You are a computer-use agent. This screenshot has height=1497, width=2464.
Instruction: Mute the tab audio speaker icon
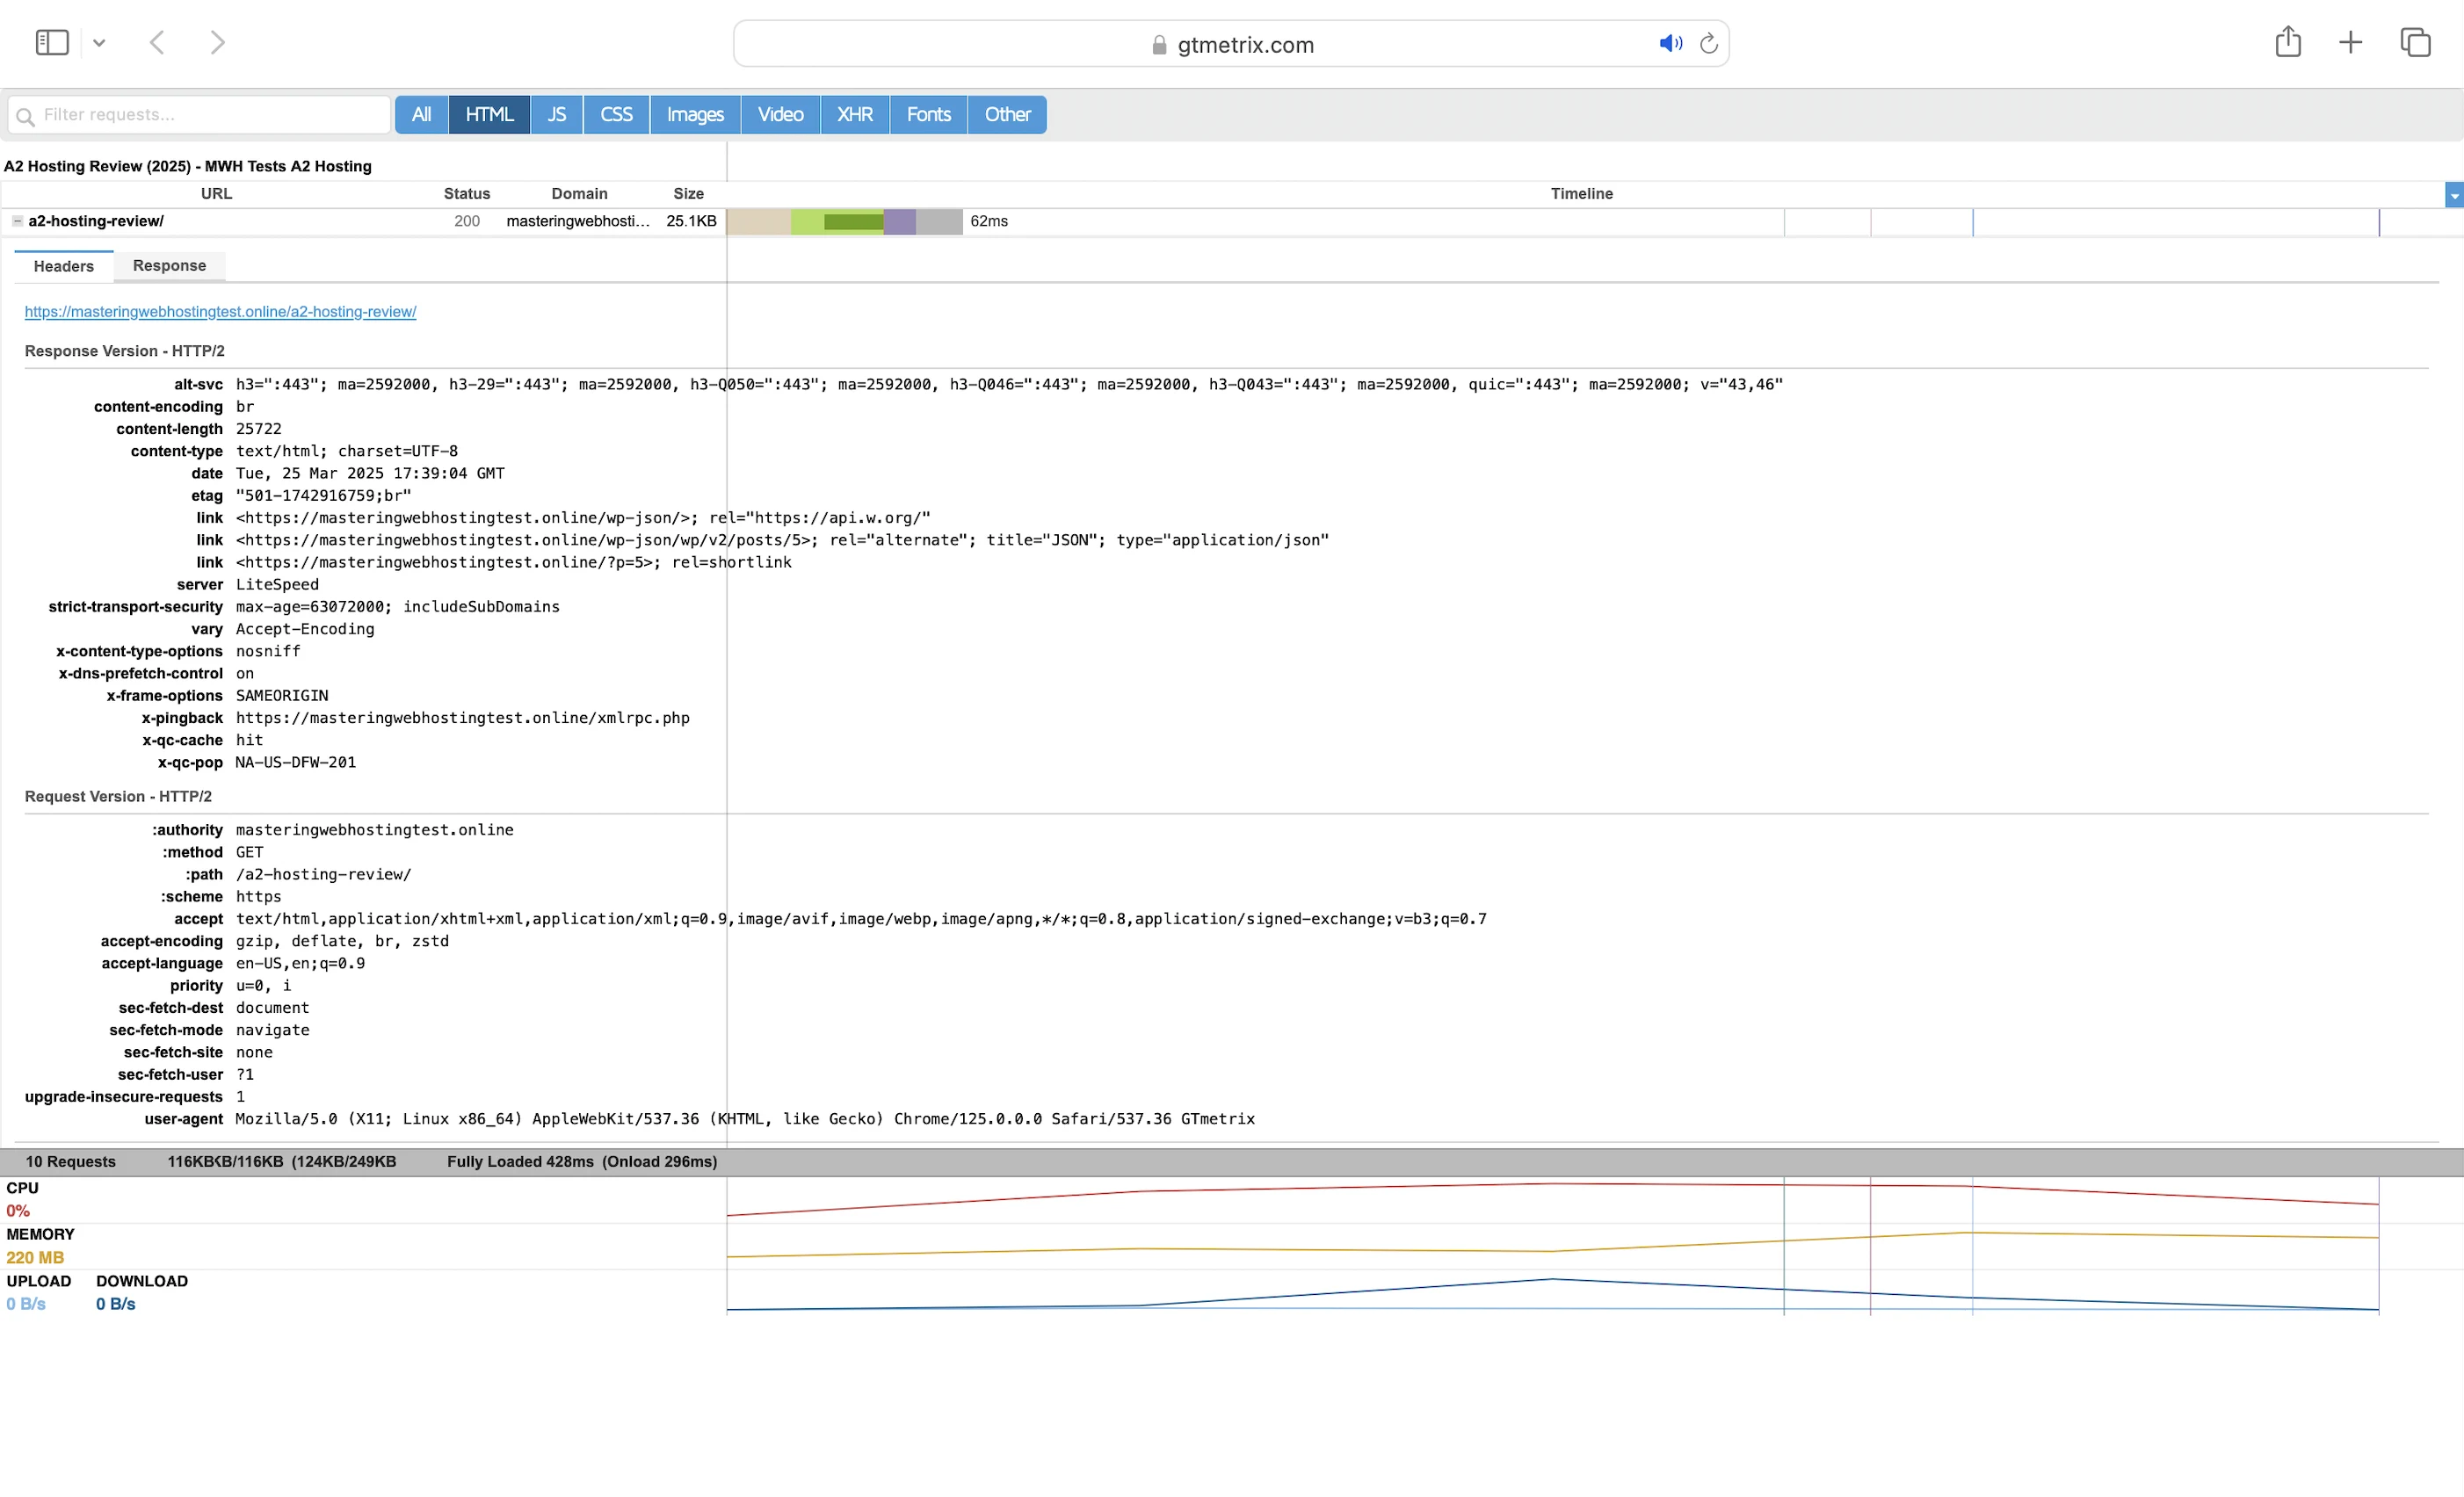click(x=1670, y=43)
